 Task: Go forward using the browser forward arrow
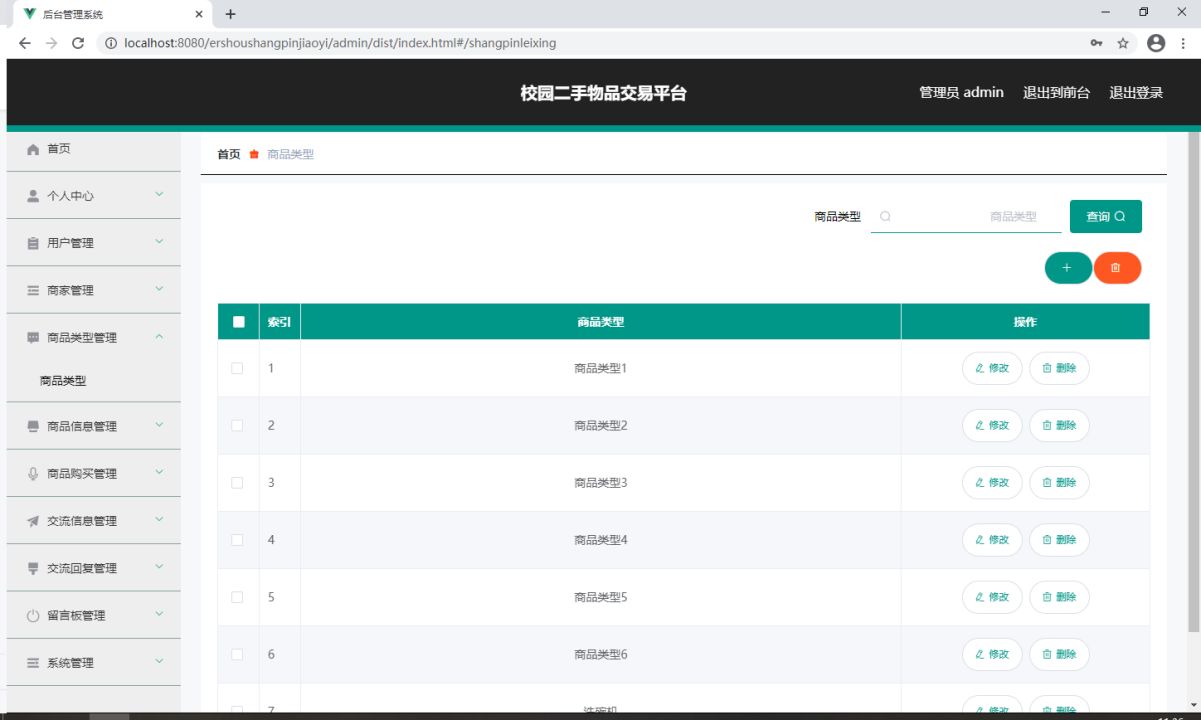(51, 43)
